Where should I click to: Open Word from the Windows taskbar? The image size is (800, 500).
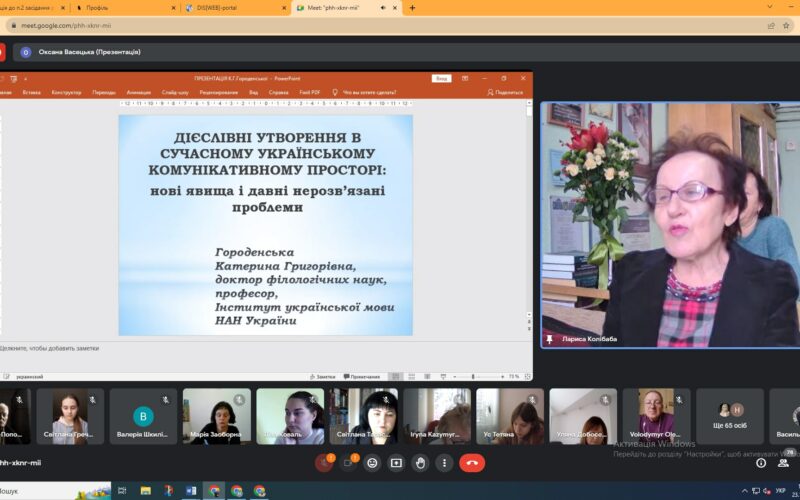point(191,491)
